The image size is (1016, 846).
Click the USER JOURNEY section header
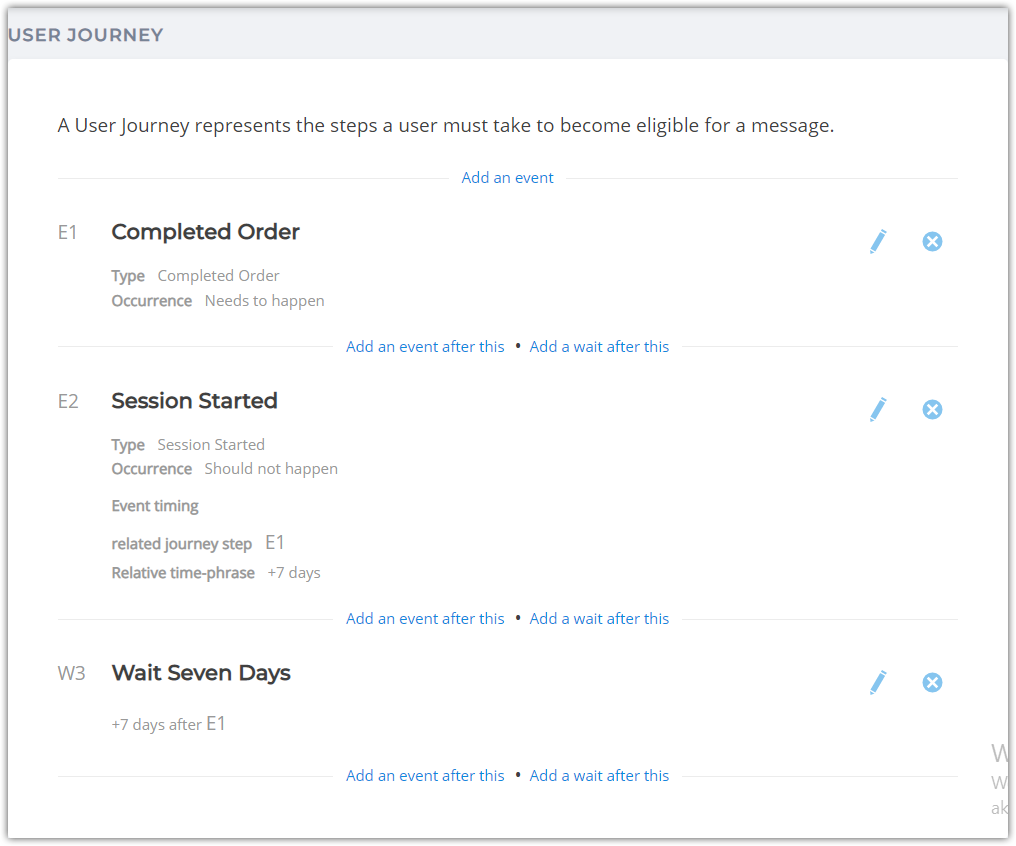pyautogui.click(x=86, y=35)
